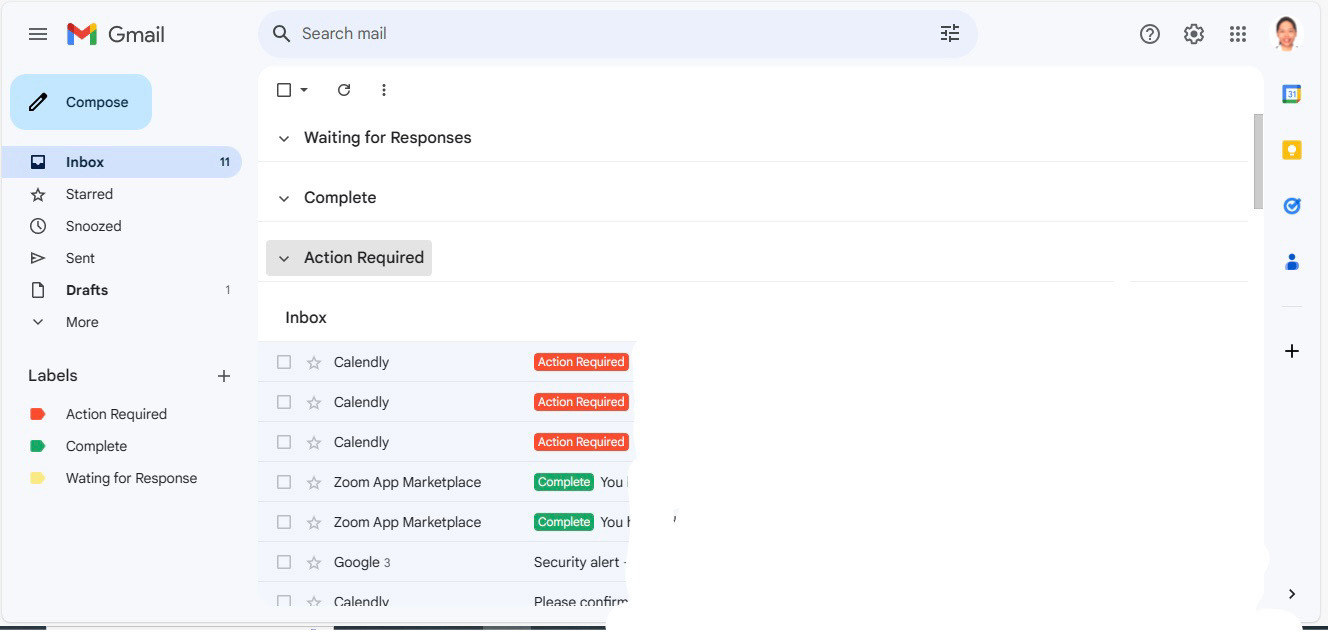Star the Google security alert email

point(314,562)
